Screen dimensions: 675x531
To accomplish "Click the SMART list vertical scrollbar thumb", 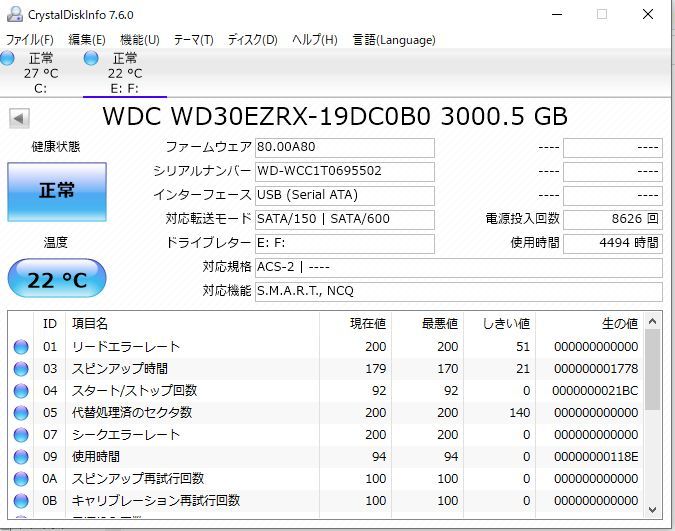I will [652, 370].
